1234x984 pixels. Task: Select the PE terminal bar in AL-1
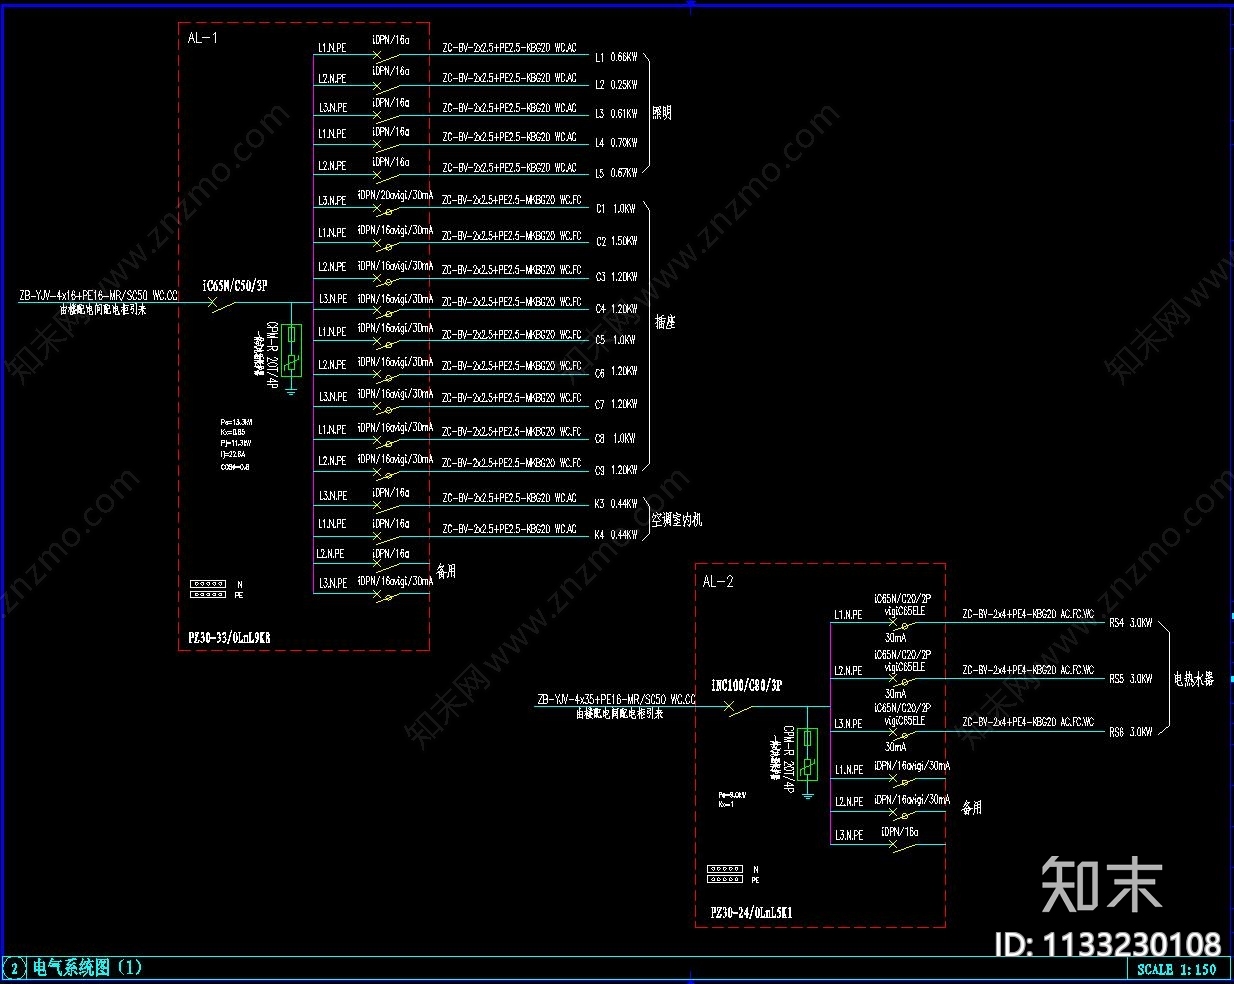coord(208,595)
